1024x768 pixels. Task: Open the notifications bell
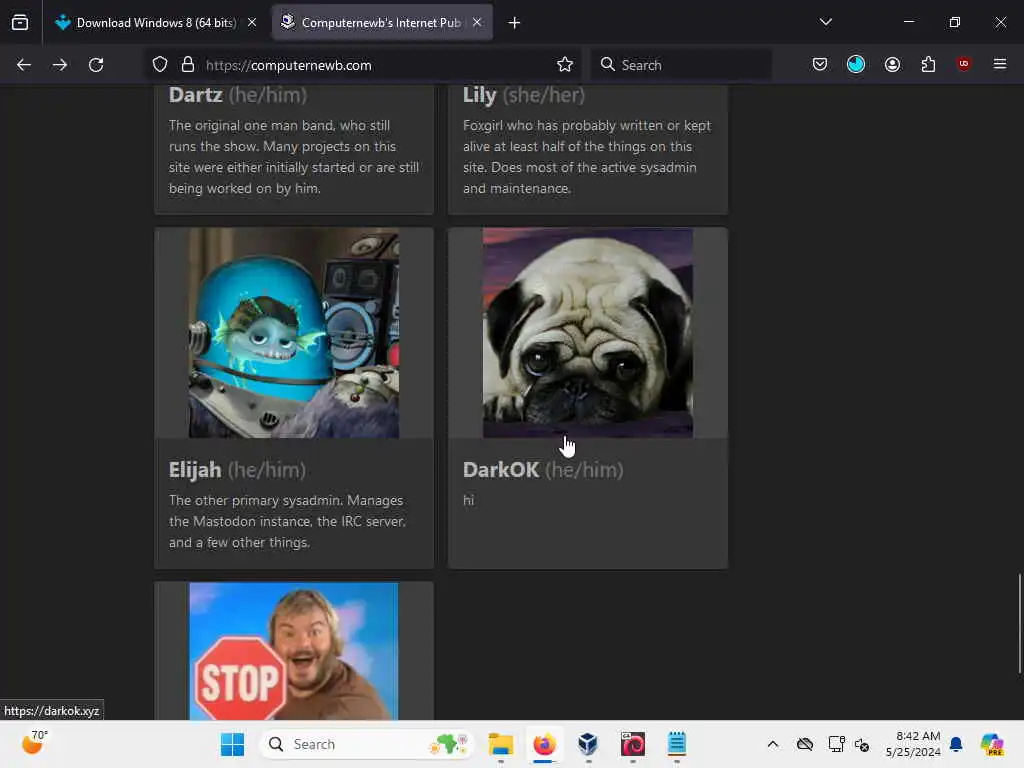[956, 744]
